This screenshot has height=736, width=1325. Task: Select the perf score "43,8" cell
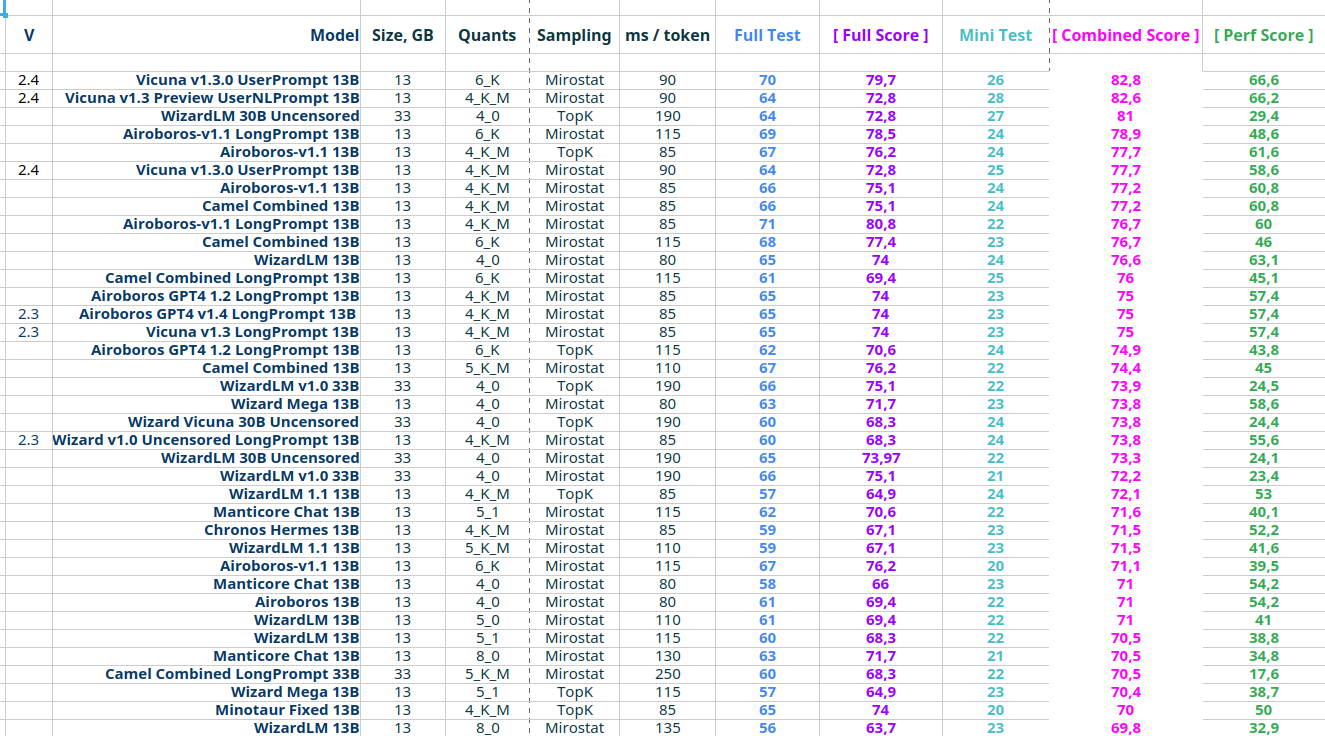(1264, 350)
